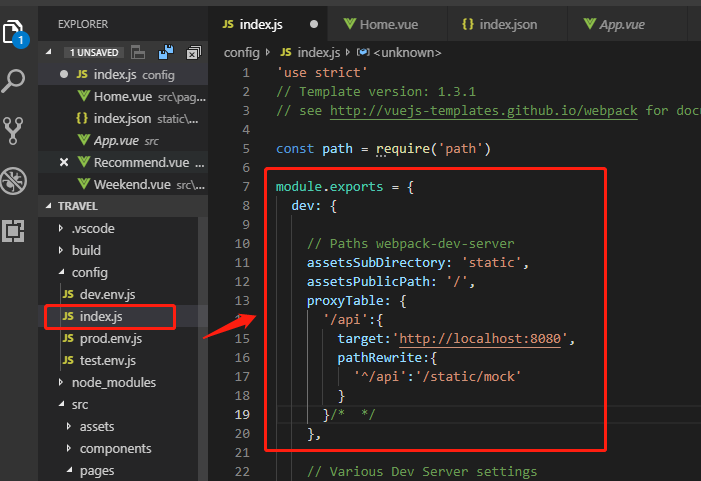The width and height of the screenshot is (701, 481).
Task: Expand the .vscode folder
Action: (x=61, y=228)
